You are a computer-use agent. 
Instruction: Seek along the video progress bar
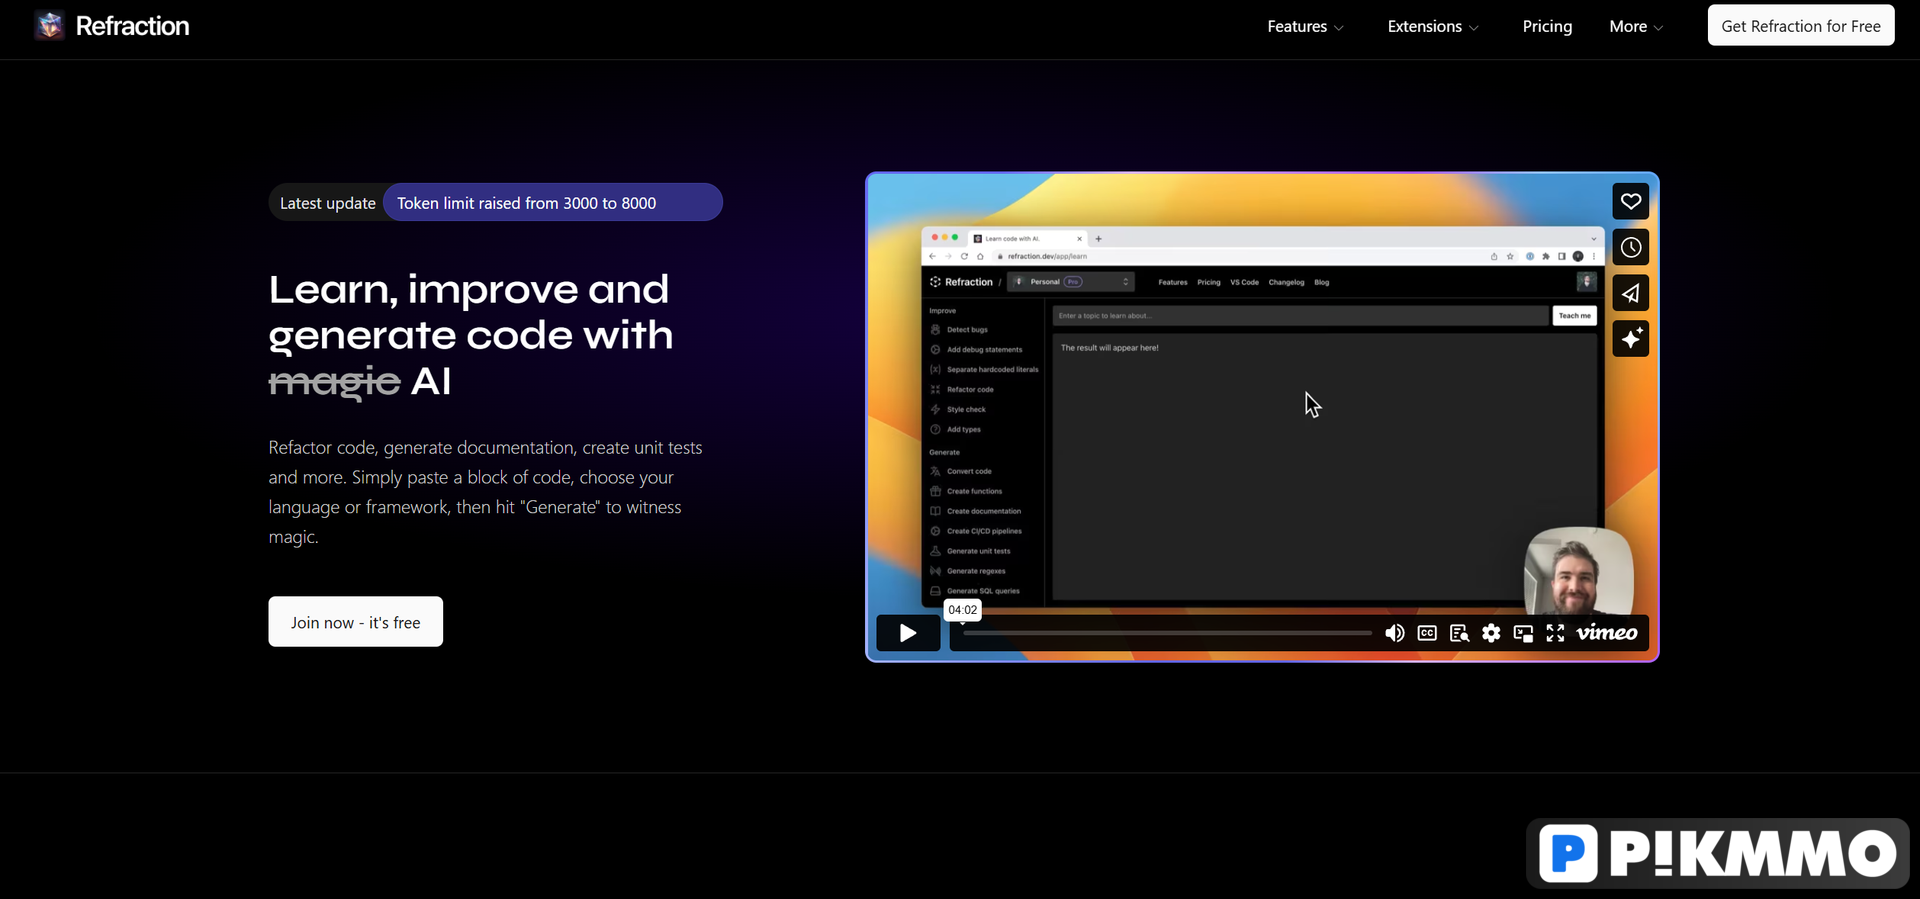1167,633
